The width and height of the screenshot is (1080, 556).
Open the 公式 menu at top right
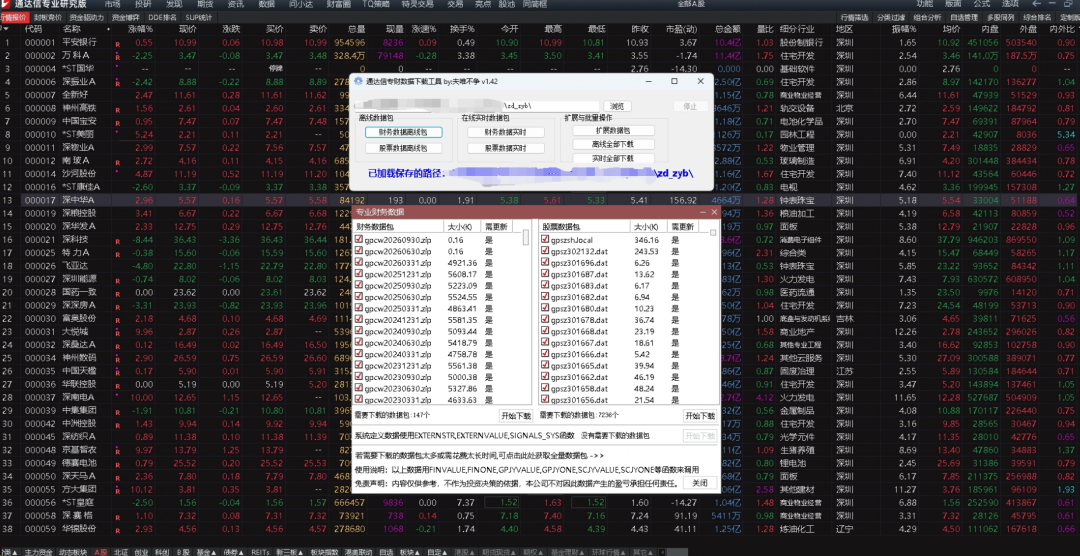(982, 4)
